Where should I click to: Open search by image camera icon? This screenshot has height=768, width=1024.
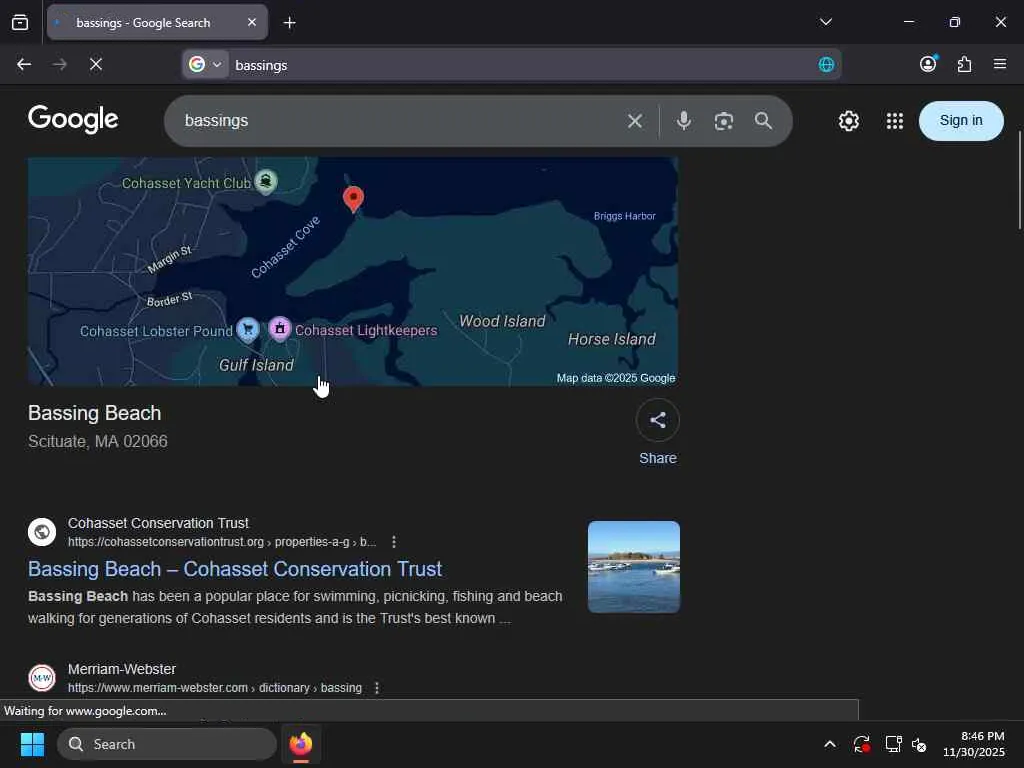(x=724, y=121)
